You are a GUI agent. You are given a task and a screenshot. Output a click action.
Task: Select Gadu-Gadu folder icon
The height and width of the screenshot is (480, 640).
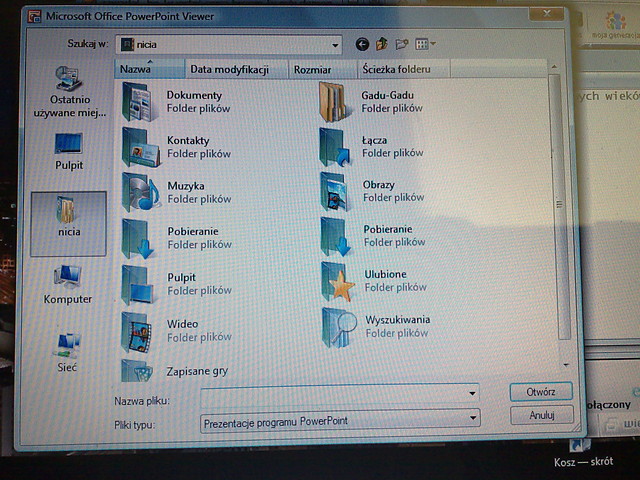335,102
